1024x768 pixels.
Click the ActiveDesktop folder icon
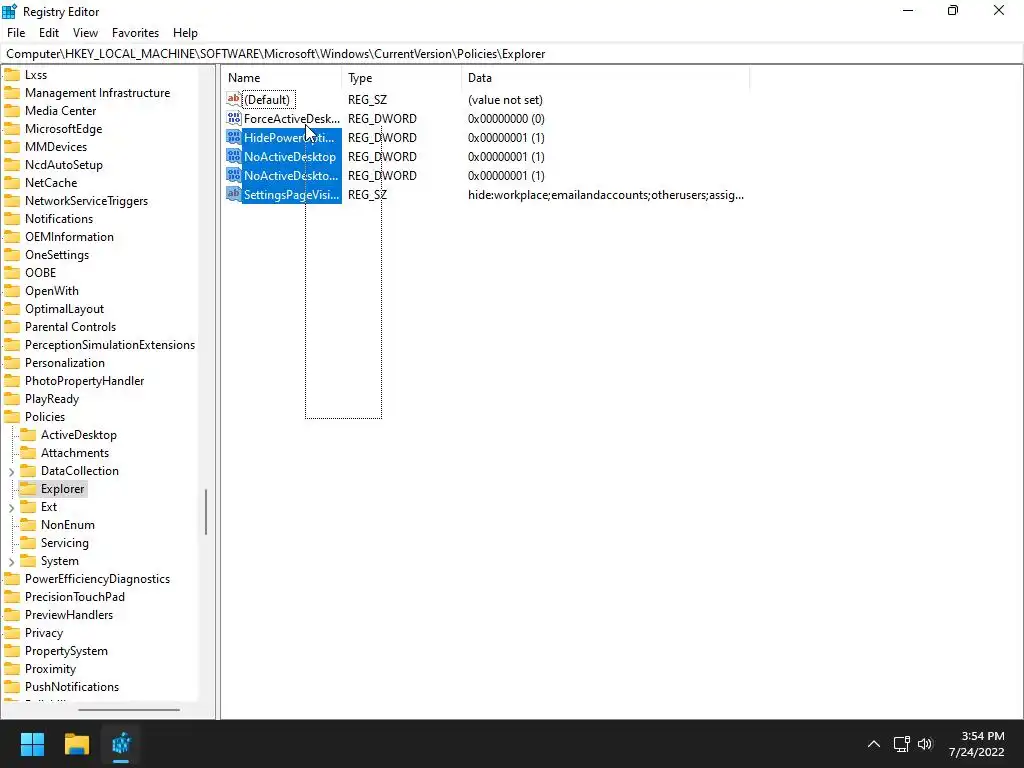[x=28, y=435]
